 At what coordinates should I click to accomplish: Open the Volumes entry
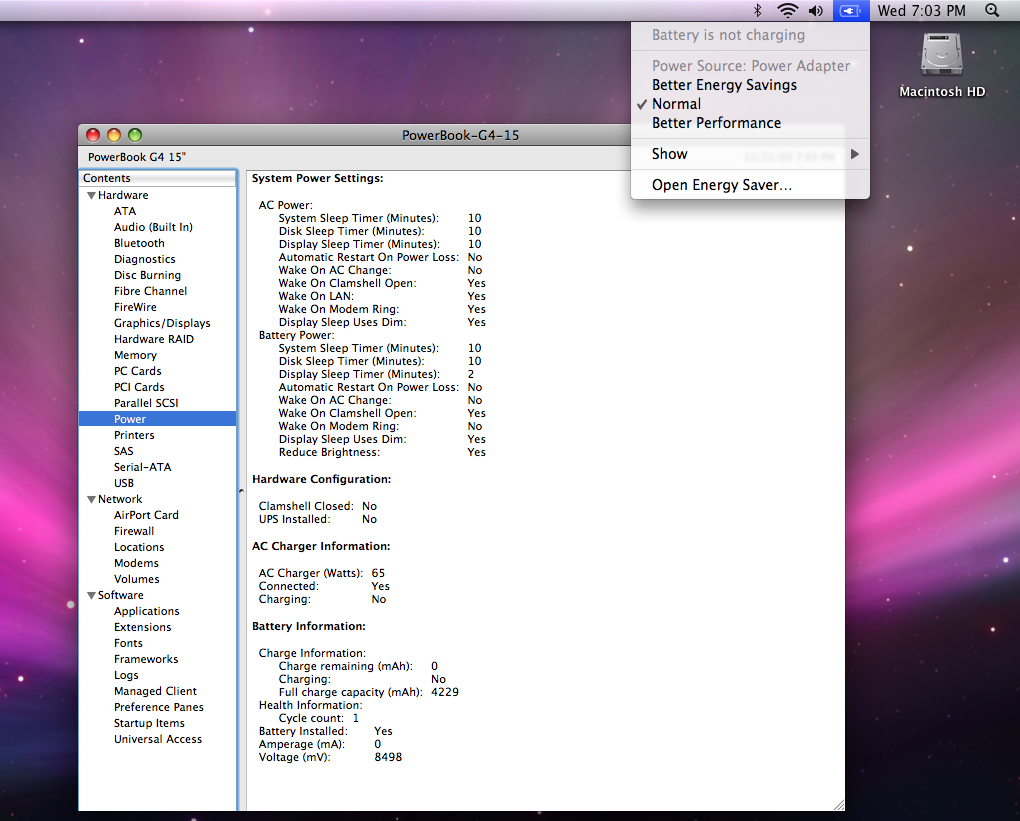click(x=157, y=579)
